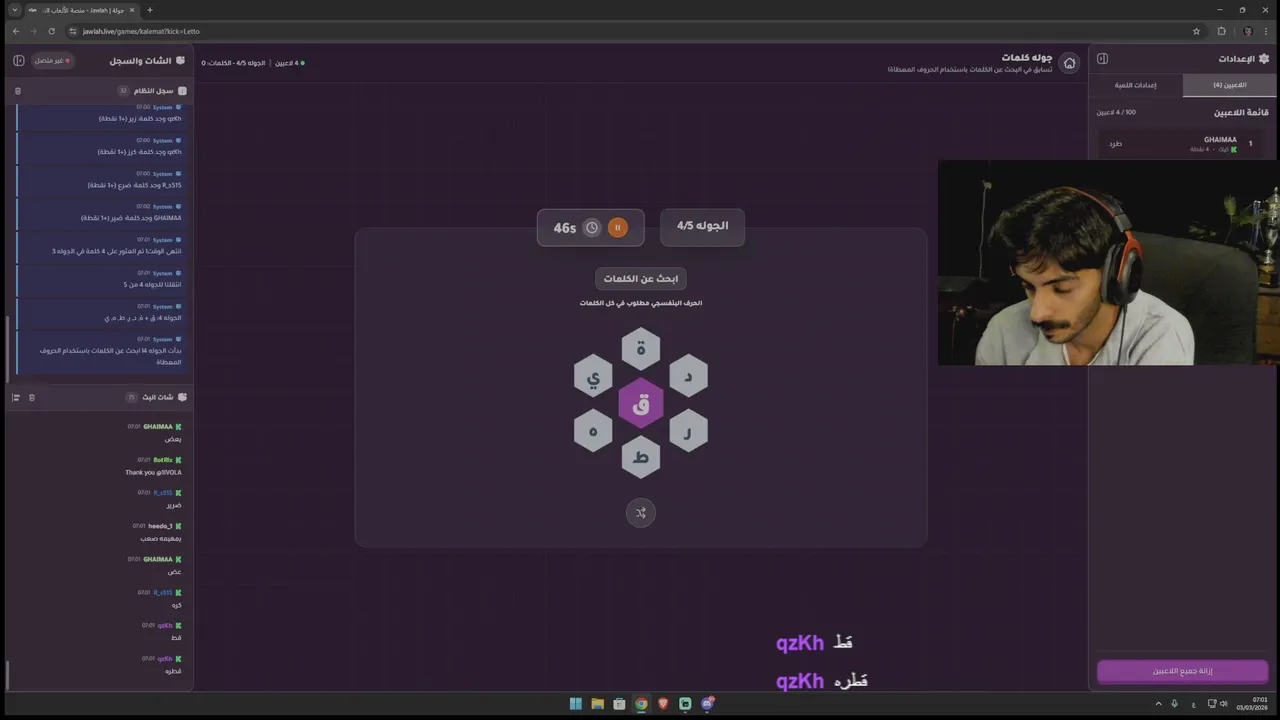Open File Explorer from taskbar
The height and width of the screenshot is (720, 1280).
coord(598,704)
